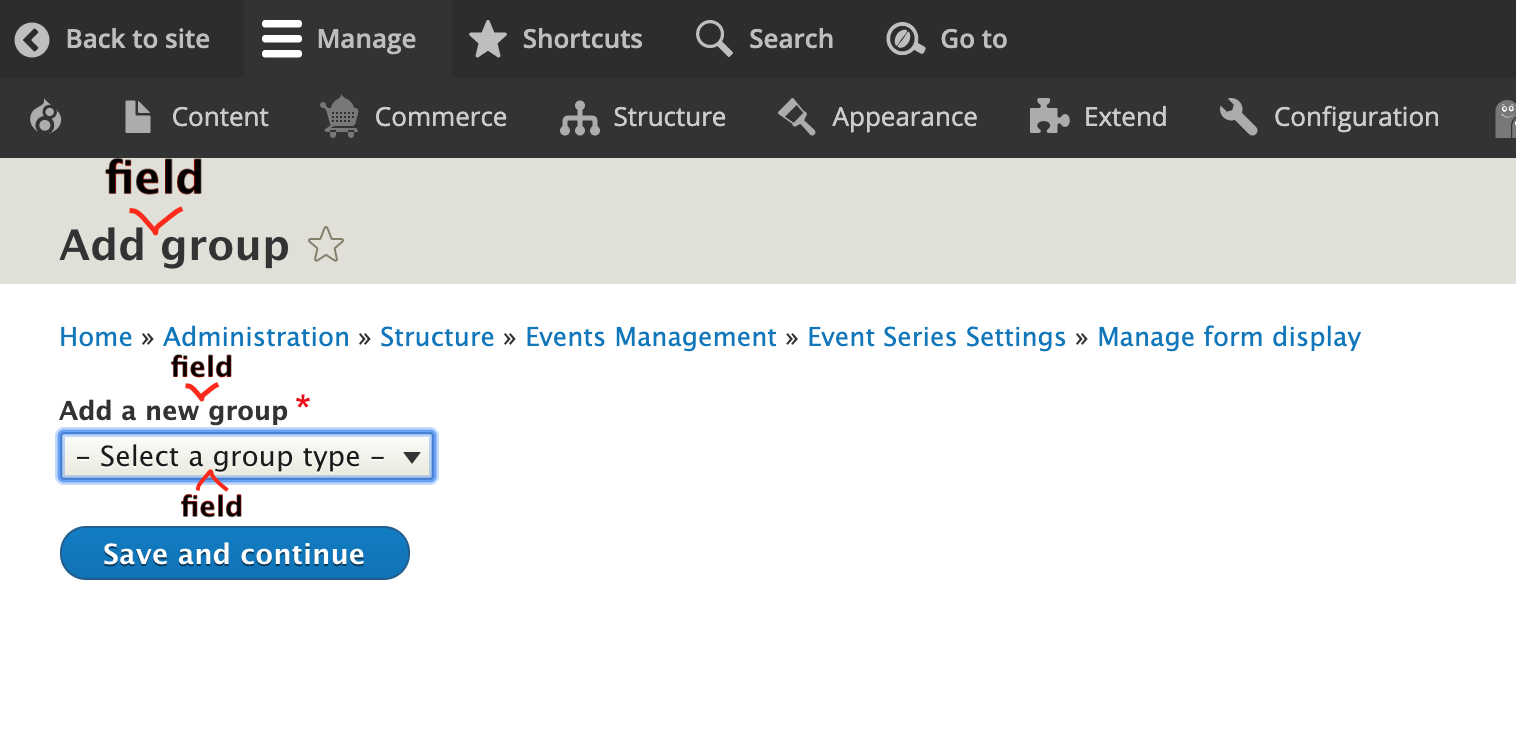Open the Content admin menu label

(220, 117)
